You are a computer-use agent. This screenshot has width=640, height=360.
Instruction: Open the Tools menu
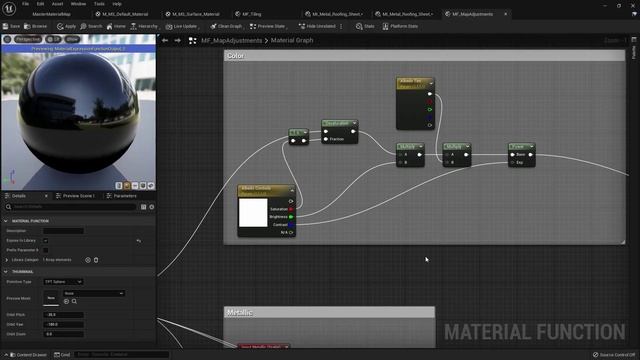[99, 4]
